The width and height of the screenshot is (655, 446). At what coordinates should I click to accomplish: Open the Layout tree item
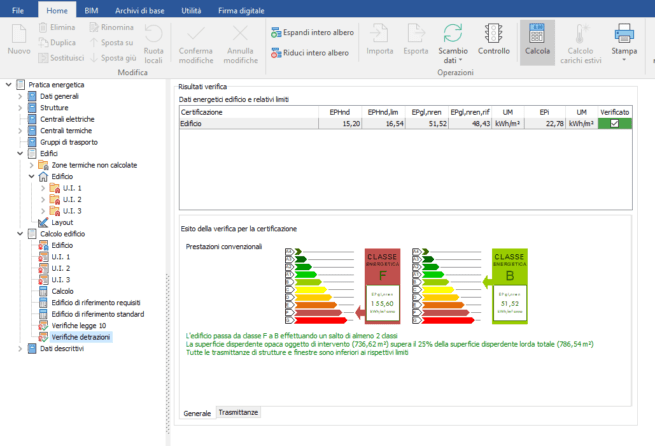(62, 223)
